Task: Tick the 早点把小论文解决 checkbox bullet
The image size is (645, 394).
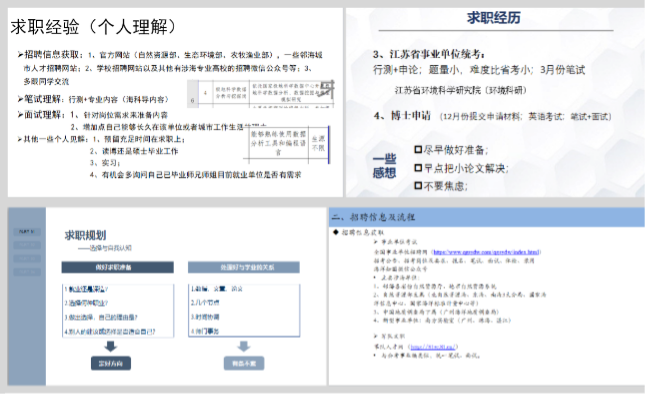Action: coord(418,168)
